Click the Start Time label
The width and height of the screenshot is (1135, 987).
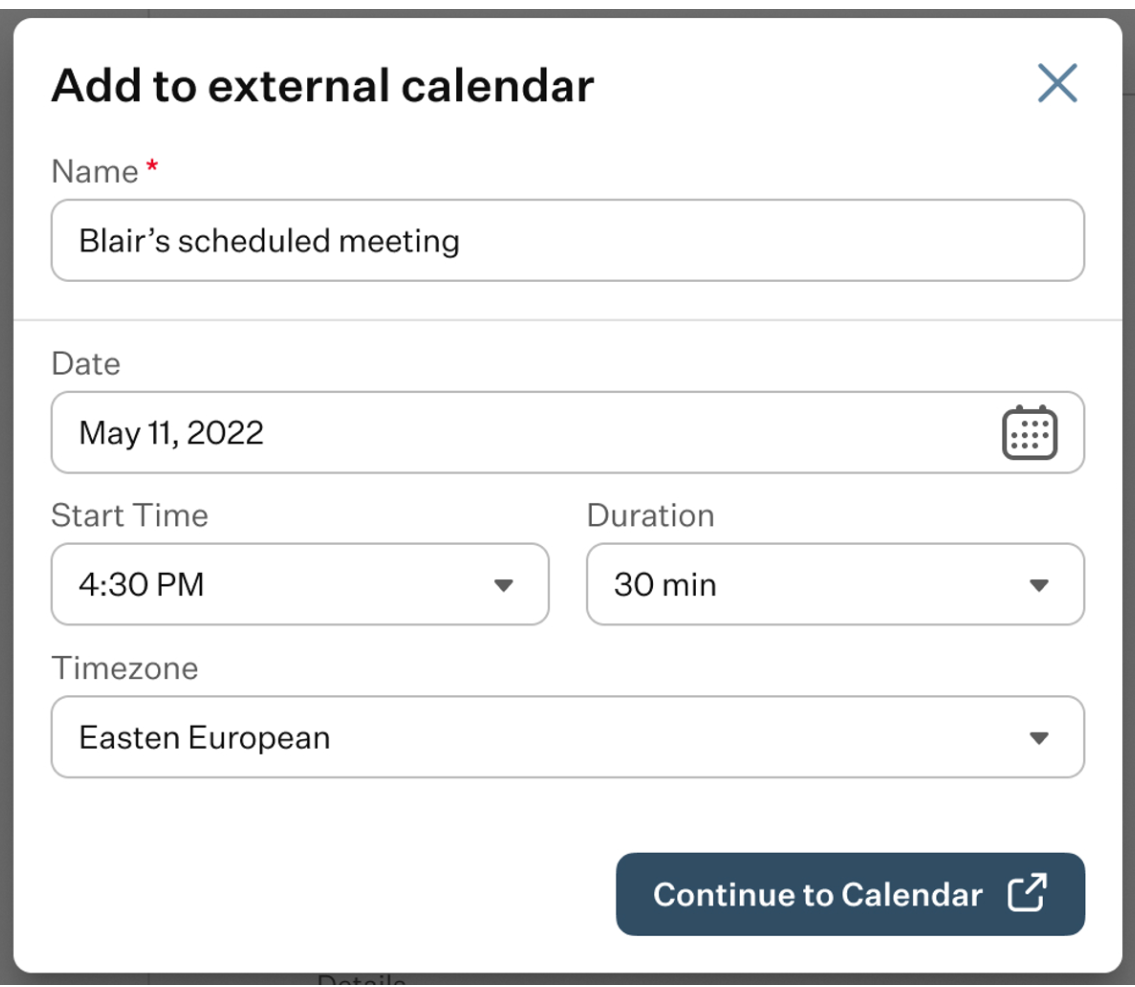[130, 516]
